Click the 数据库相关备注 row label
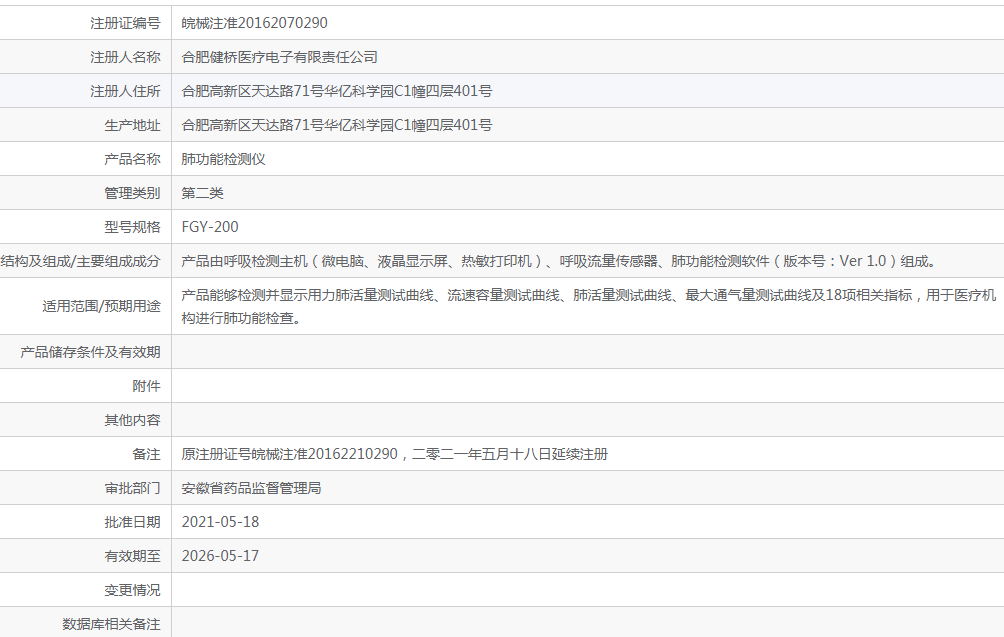Screen dimensions: 1004x637 pyautogui.click(x=111, y=624)
